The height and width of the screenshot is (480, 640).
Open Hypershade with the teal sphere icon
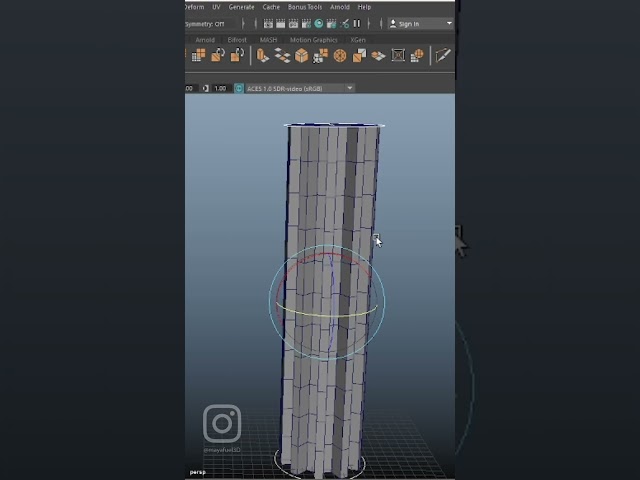(319, 24)
